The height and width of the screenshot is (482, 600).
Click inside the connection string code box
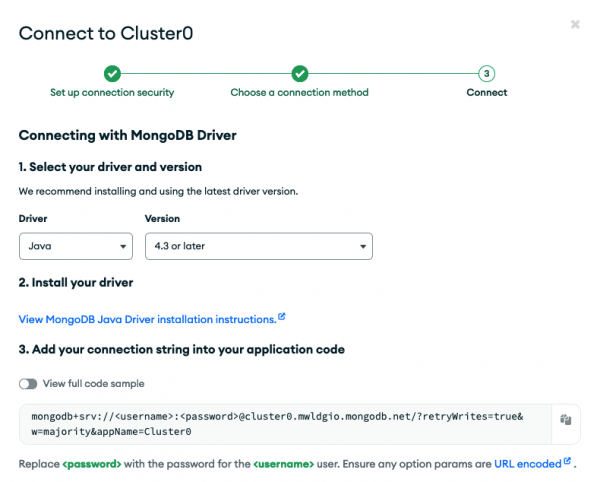pyautogui.click(x=280, y=423)
